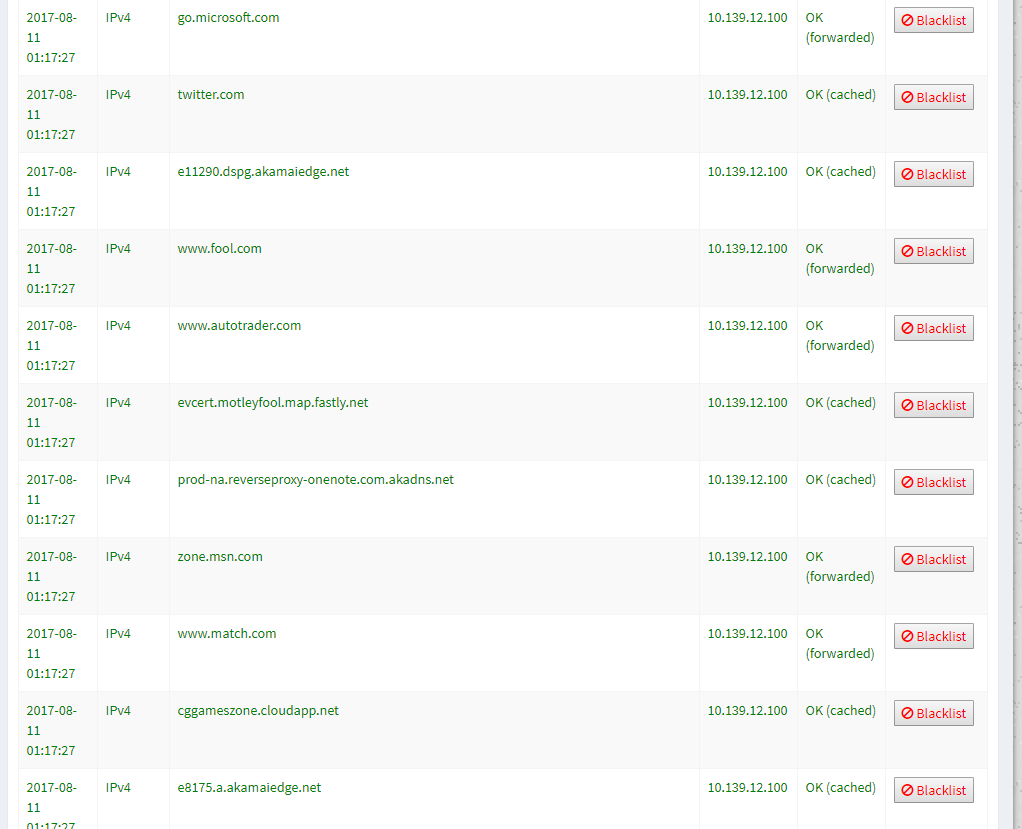Click Blacklist button for twitter.com
The image size is (1022, 829).
[x=933, y=97]
